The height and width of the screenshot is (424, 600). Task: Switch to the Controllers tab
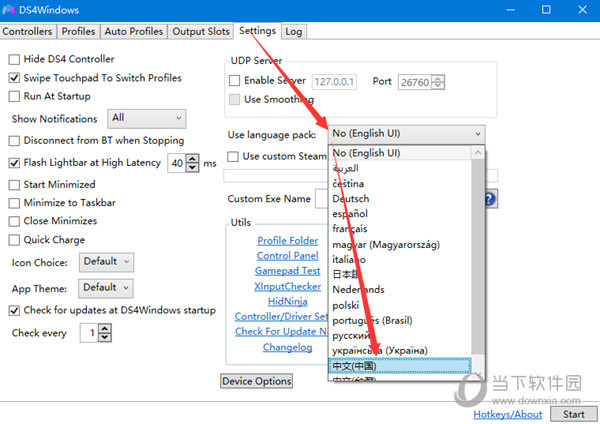tap(27, 31)
